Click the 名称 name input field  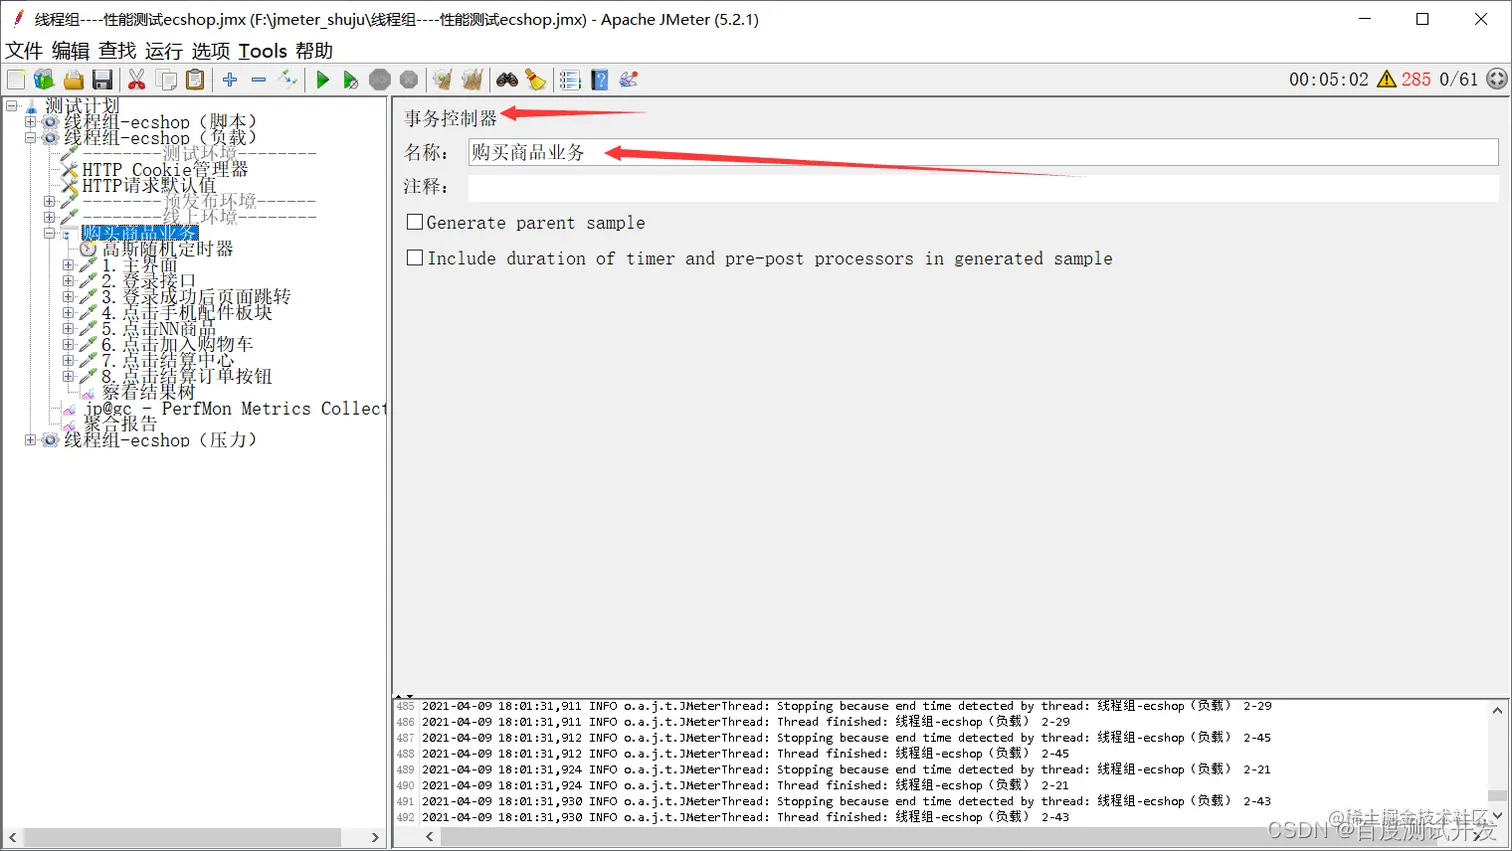click(x=983, y=152)
